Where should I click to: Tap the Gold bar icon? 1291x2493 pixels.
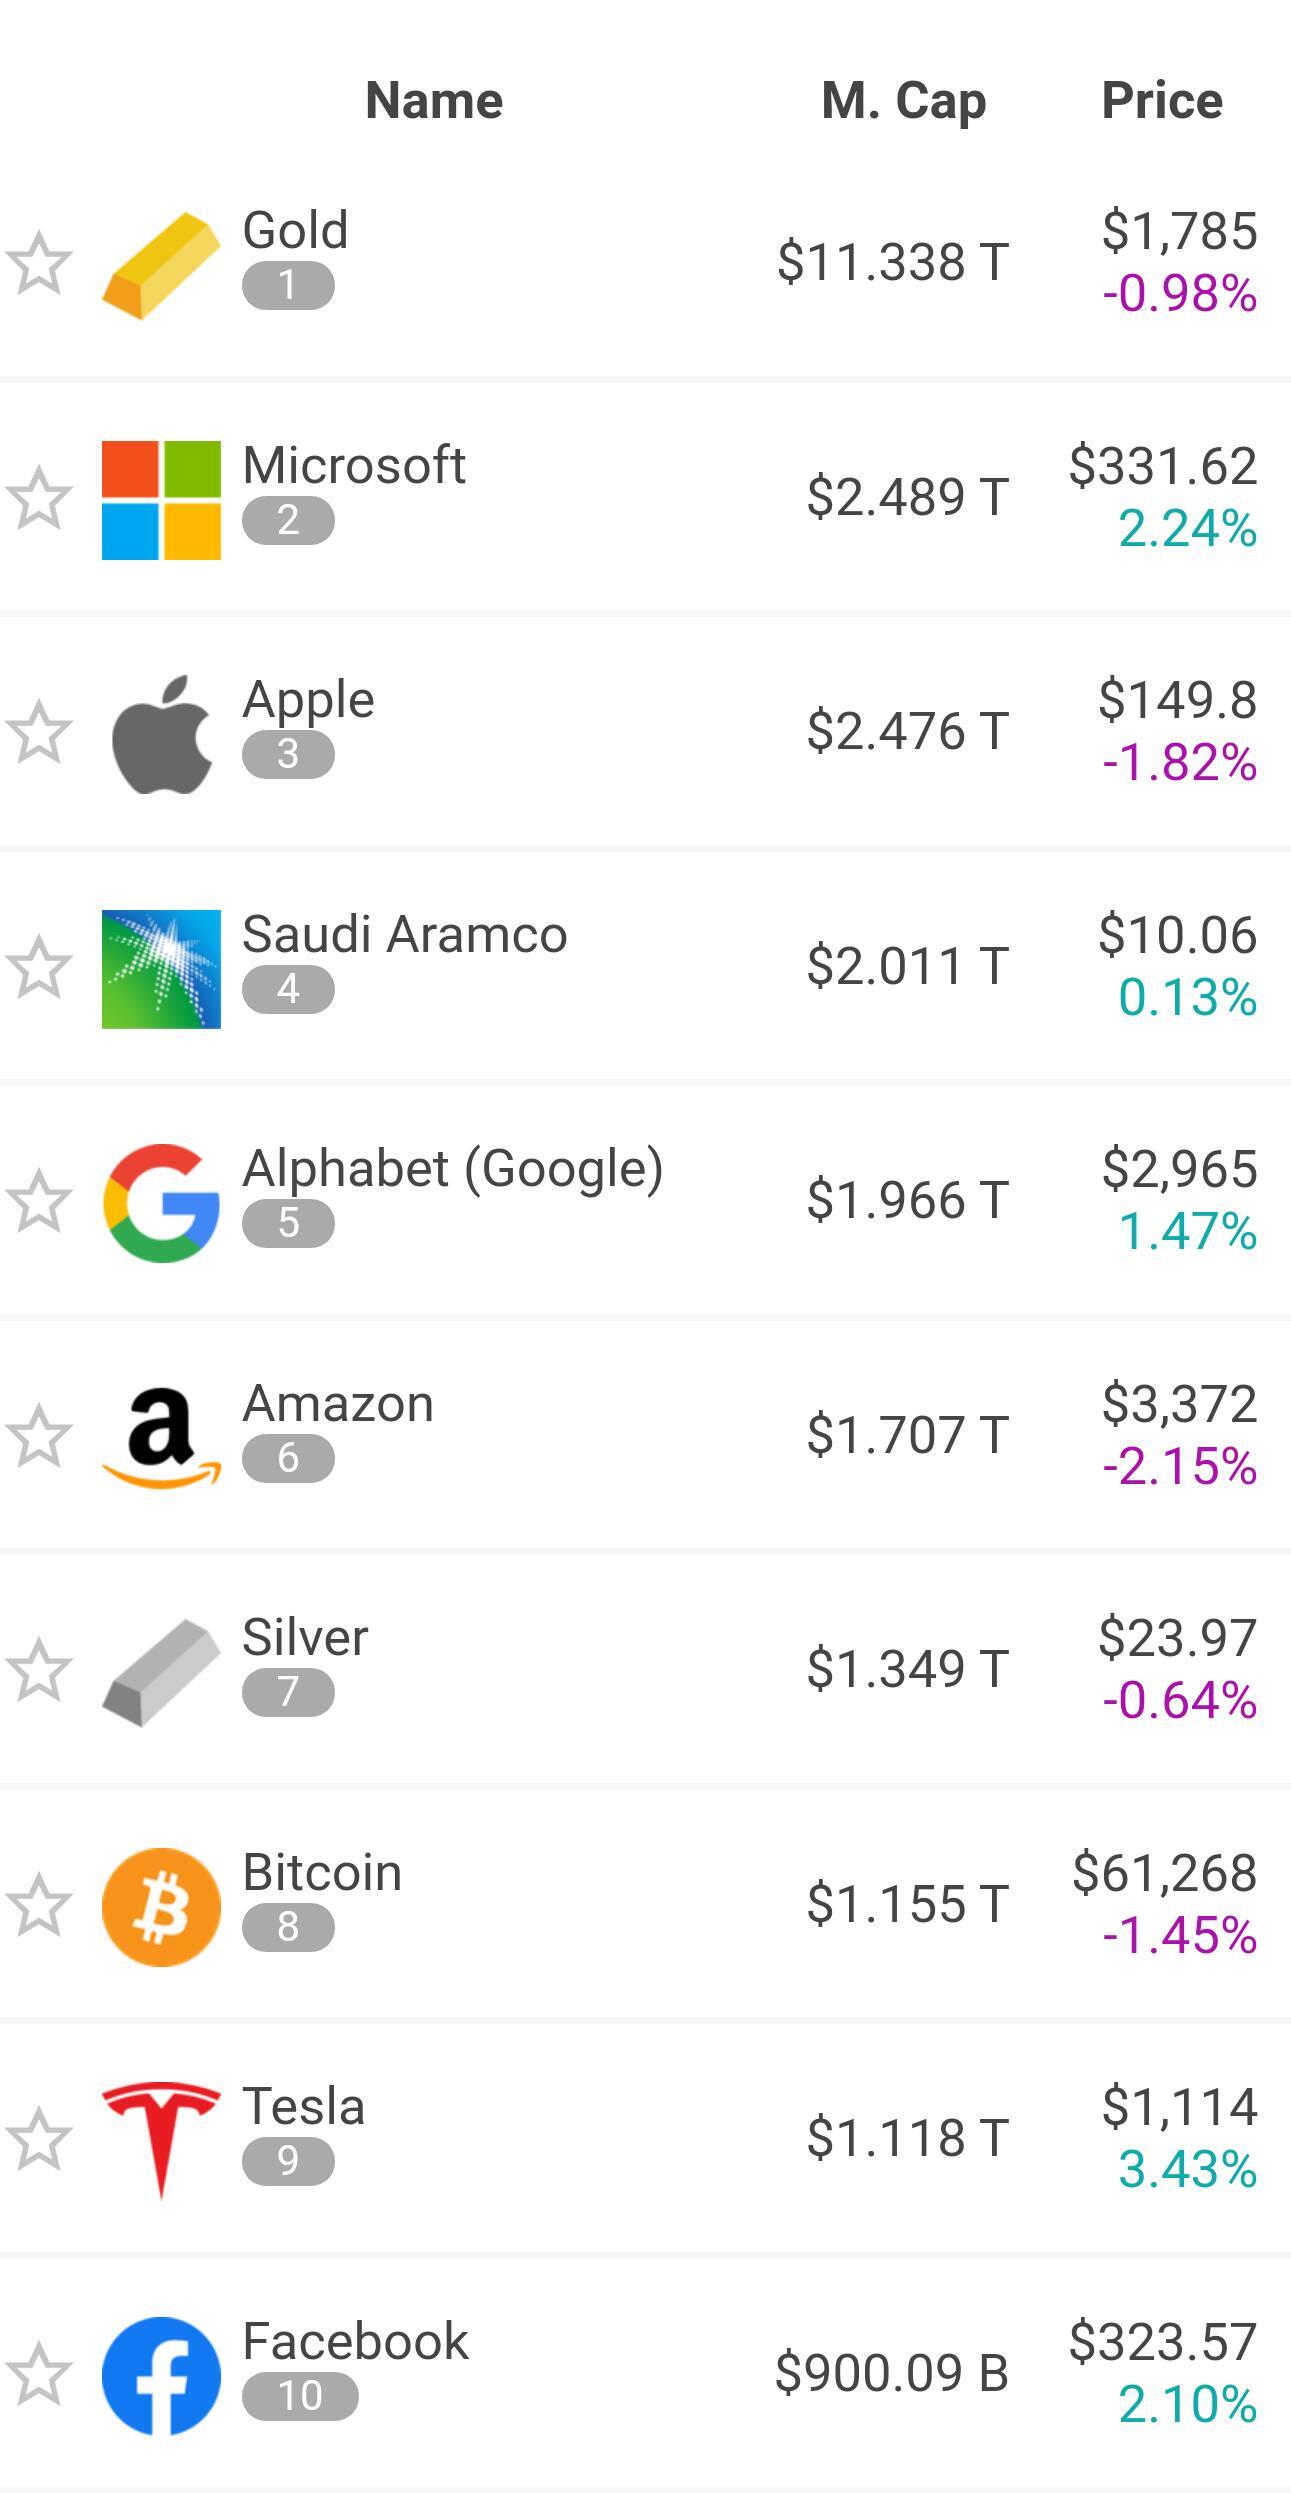(x=161, y=266)
